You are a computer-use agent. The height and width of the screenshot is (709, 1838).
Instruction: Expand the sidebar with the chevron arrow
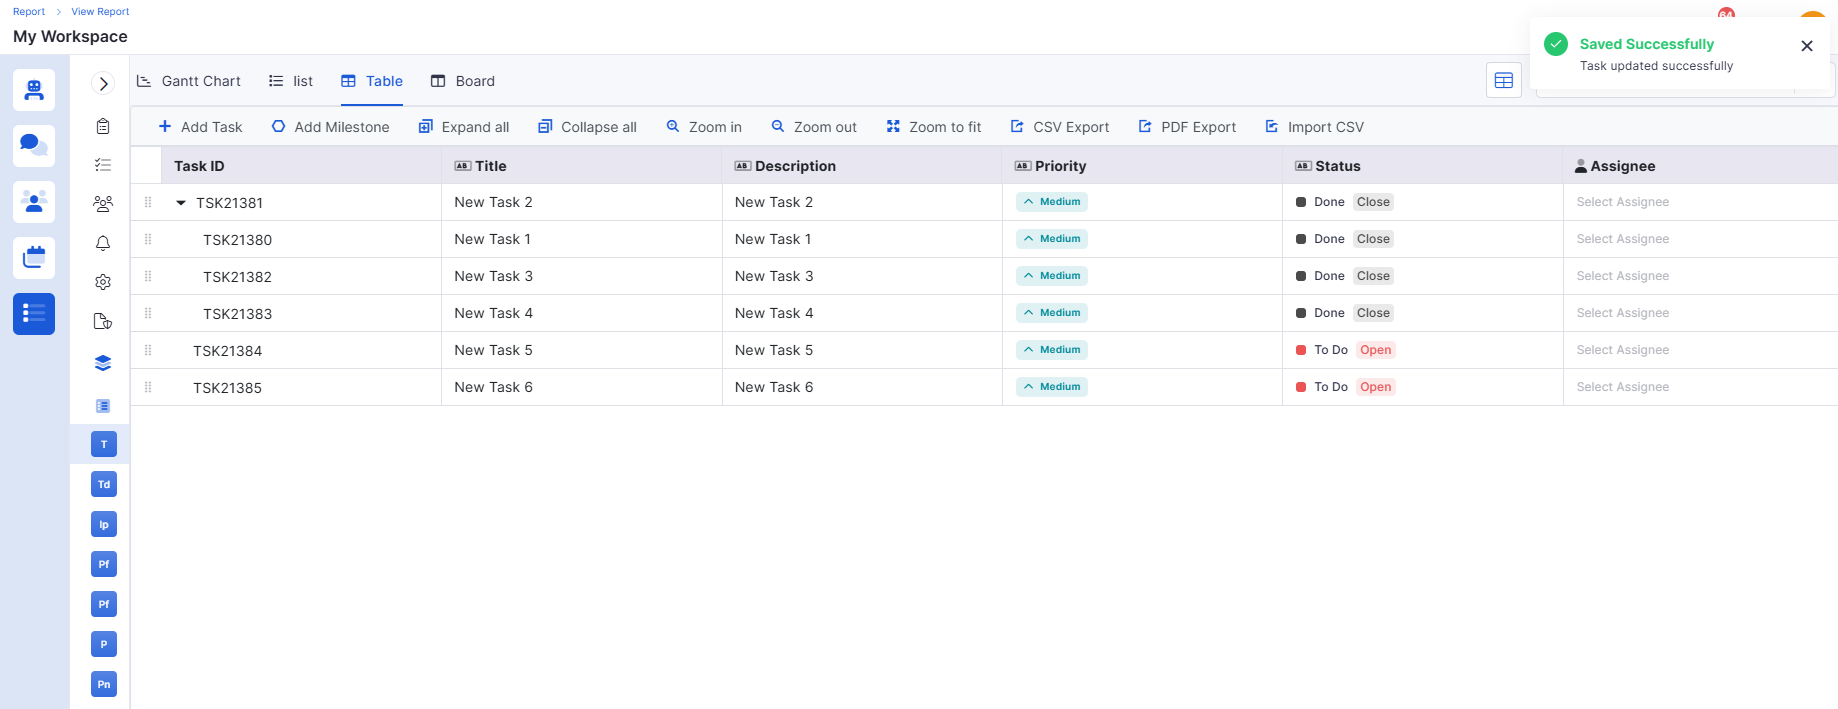coord(103,84)
